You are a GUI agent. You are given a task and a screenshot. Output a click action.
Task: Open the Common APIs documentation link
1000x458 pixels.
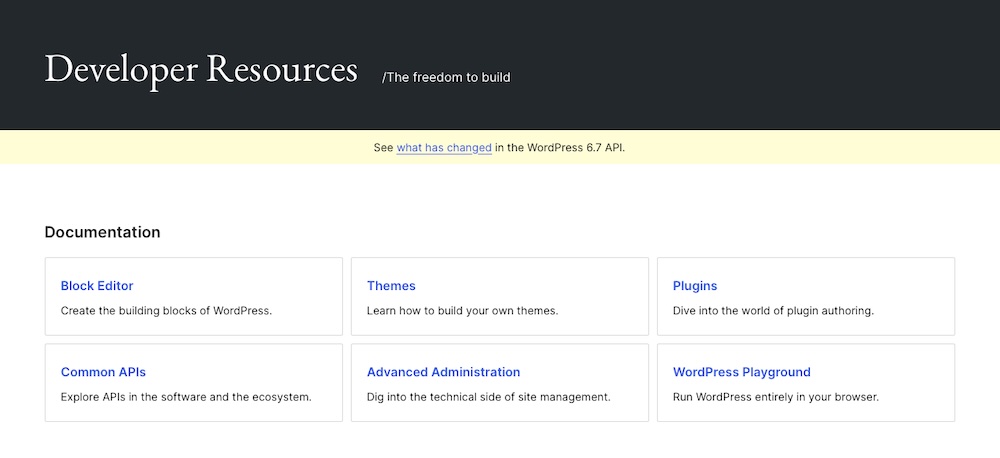click(103, 372)
